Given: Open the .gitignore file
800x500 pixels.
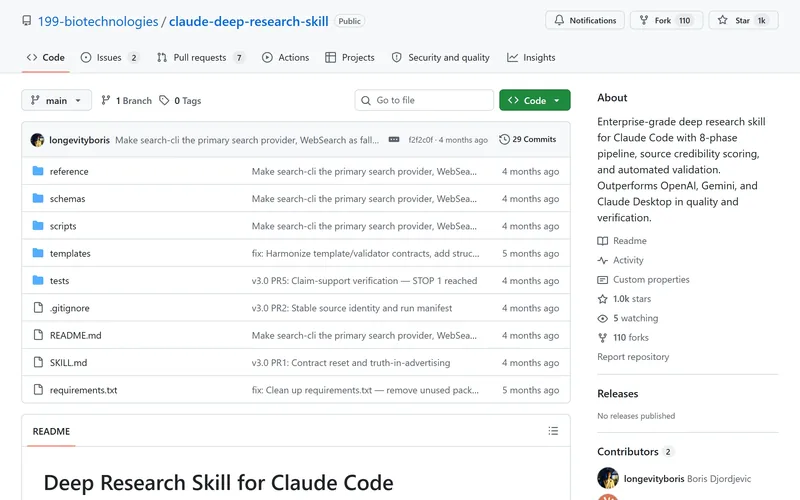Looking at the screenshot, I should pos(69,308).
